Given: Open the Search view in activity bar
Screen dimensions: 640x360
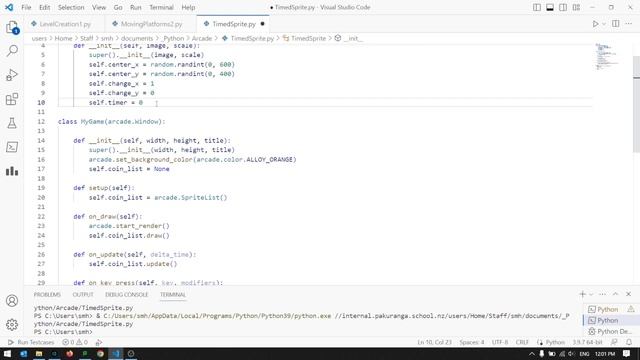Looking at the screenshot, I should point(12,51).
